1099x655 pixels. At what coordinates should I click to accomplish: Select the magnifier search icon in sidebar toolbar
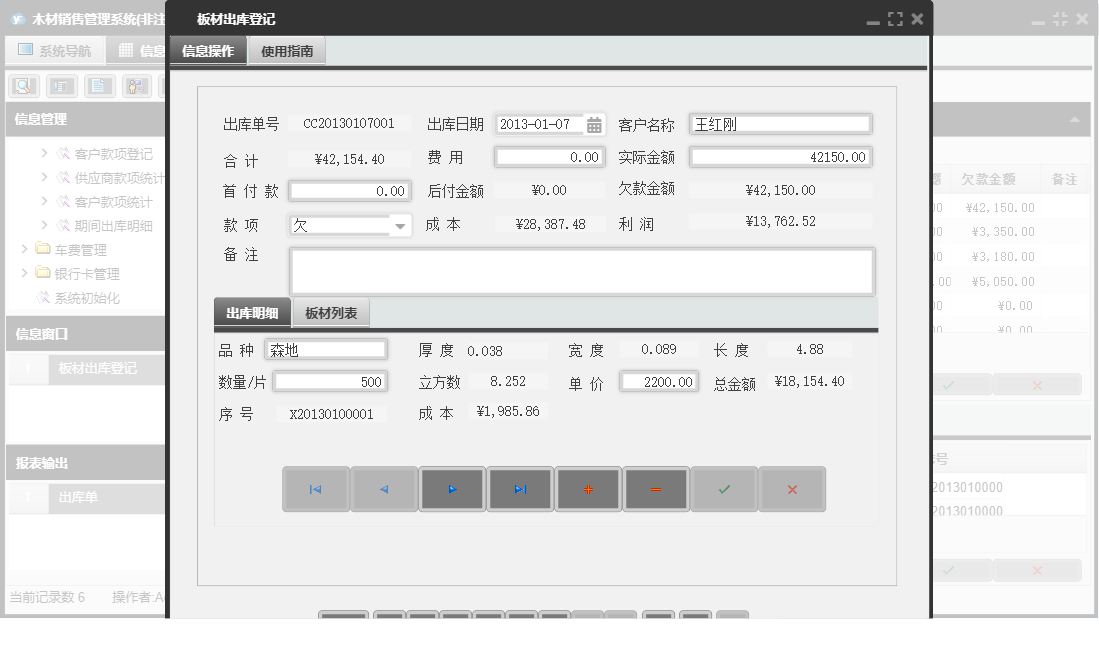pyautogui.click(x=22, y=85)
